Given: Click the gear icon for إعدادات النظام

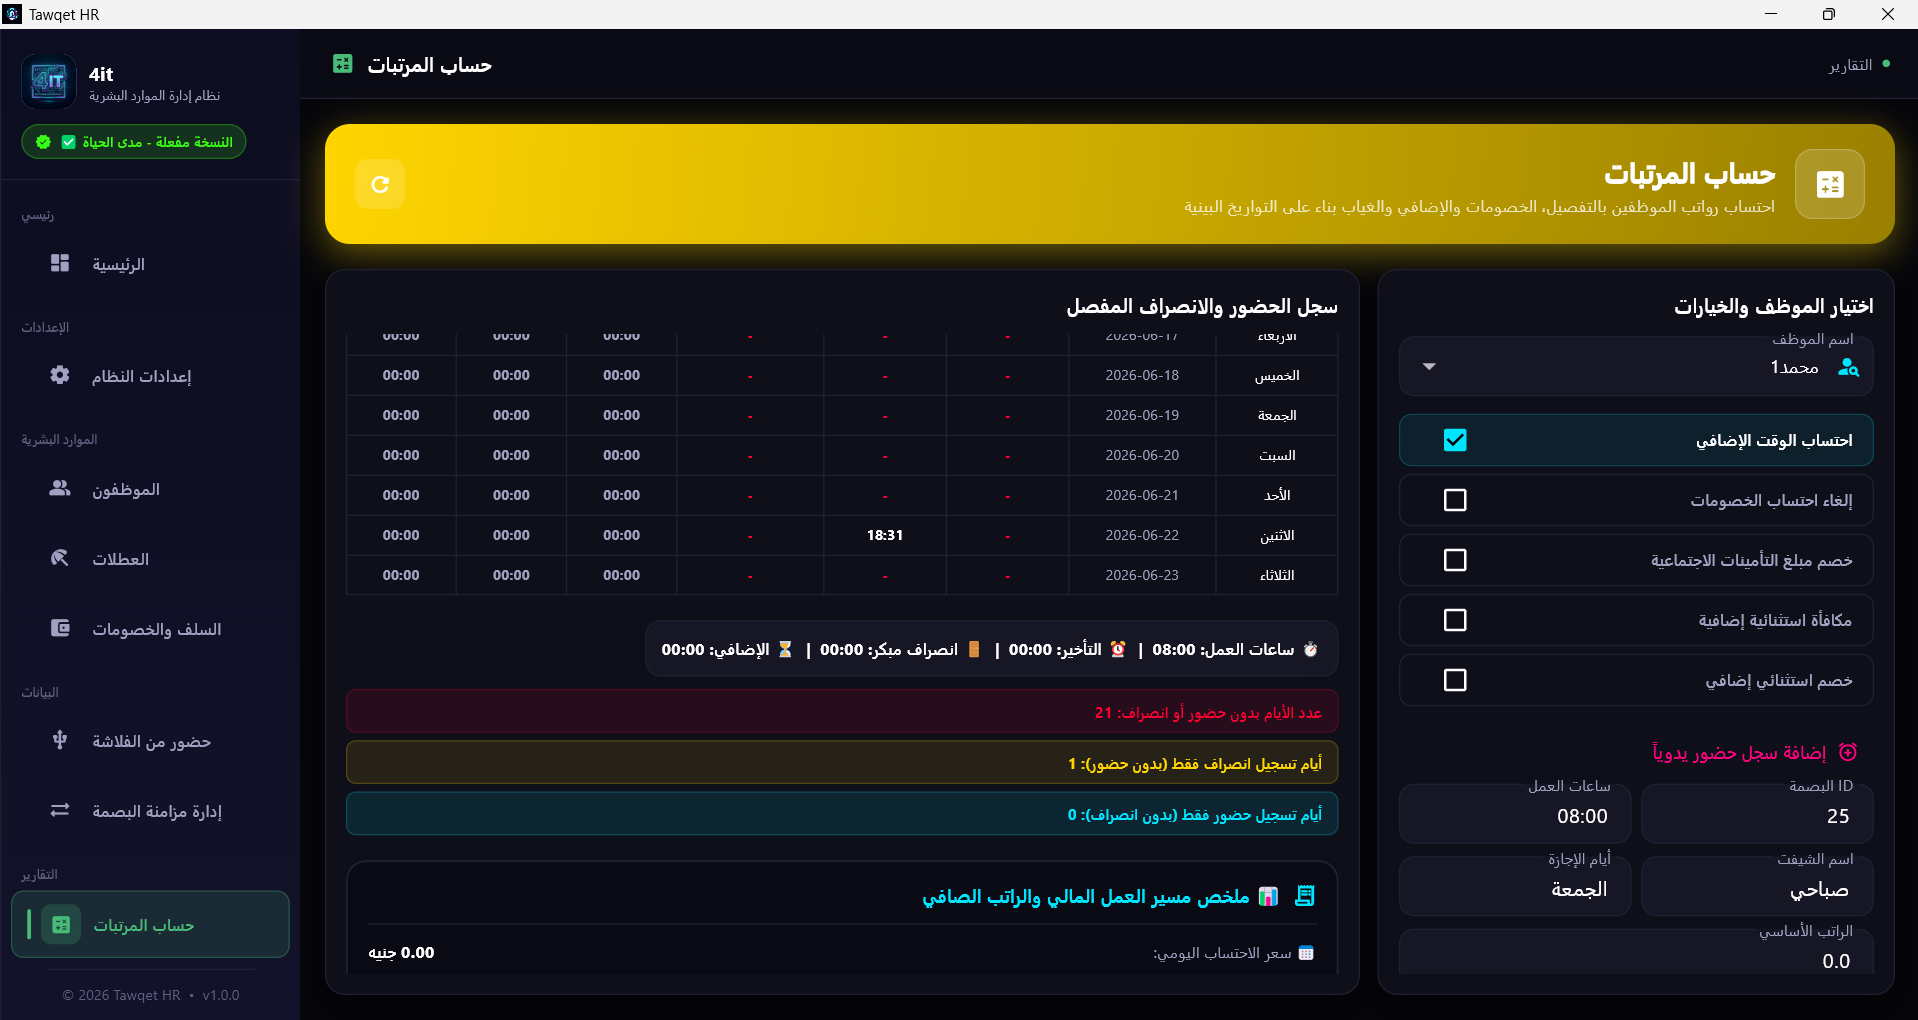Looking at the screenshot, I should click(60, 375).
